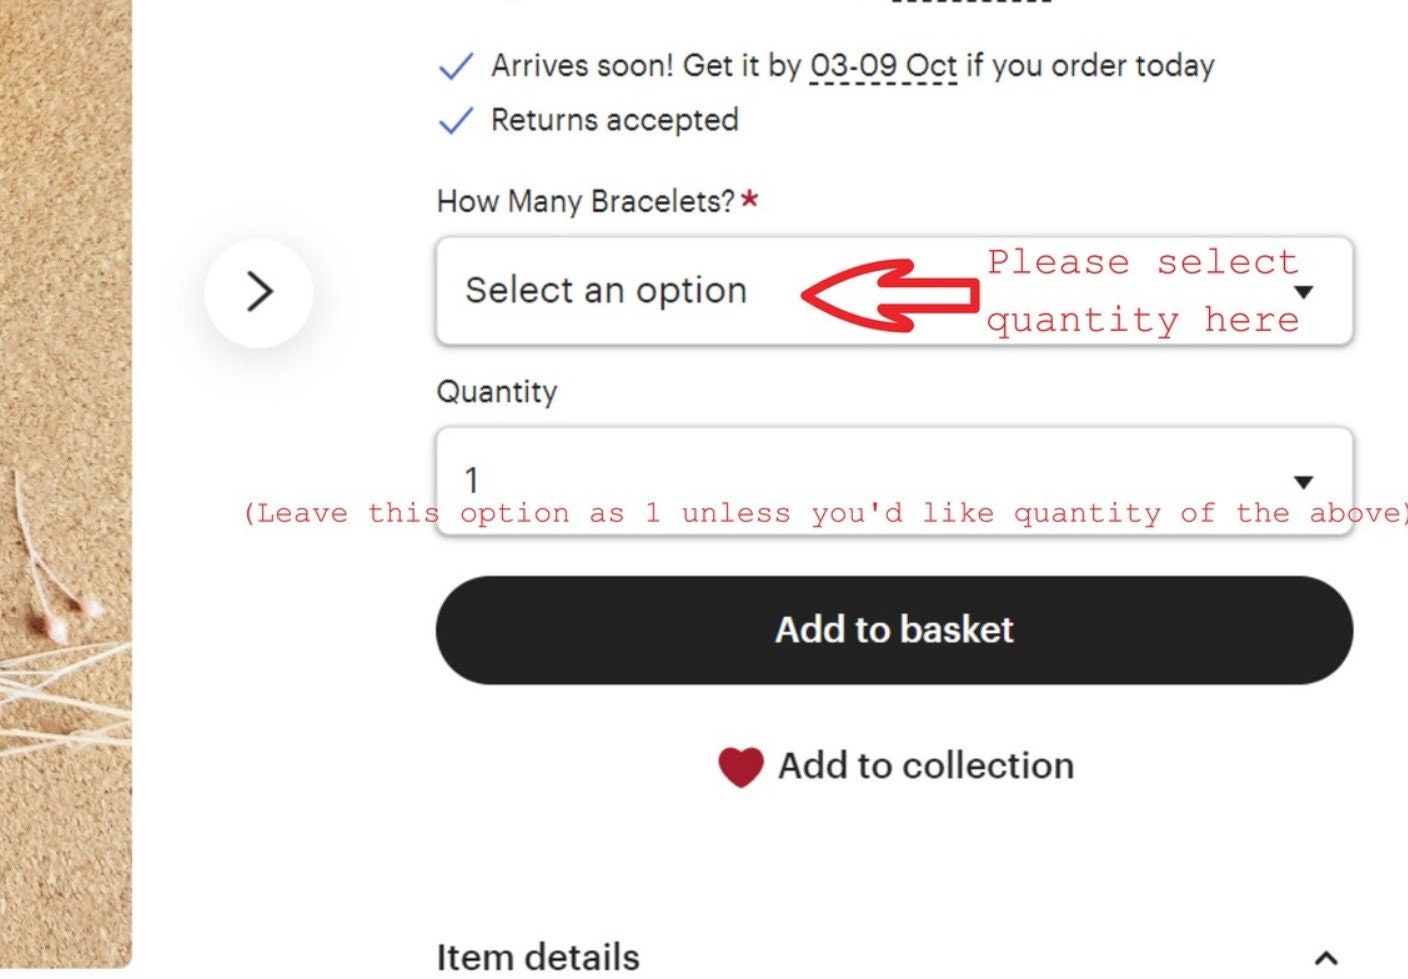1408x979 pixels.
Task: Click the checkmark beside Returns accepted
Action: point(456,121)
